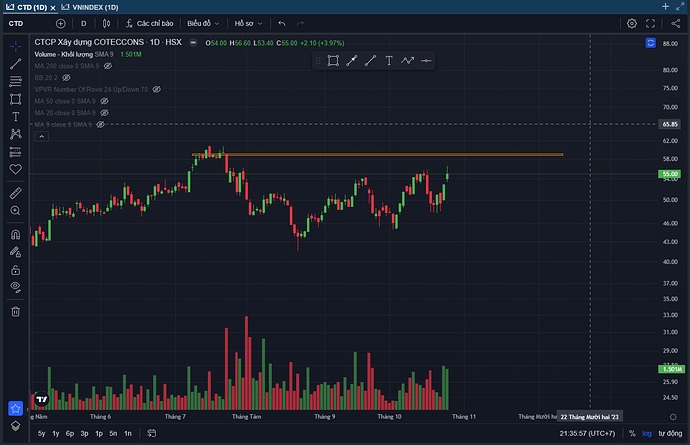This screenshot has width=690, height=445.
Task: Click the undo arrow
Action: [282, 24]
